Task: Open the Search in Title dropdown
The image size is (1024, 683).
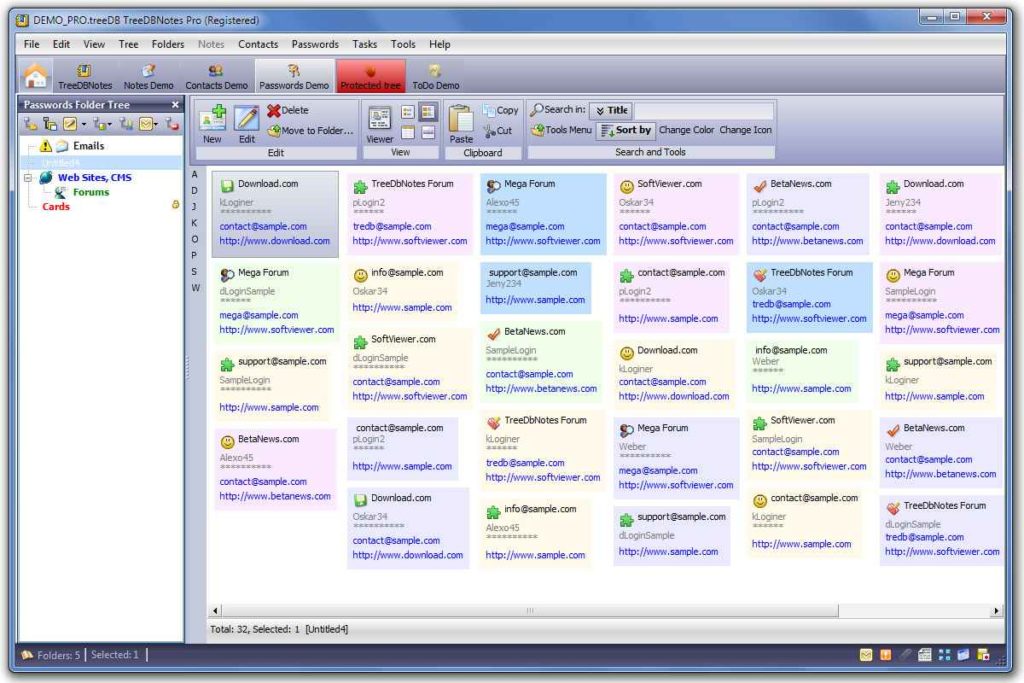Action: pyautogui.click(x=610, y=110)
